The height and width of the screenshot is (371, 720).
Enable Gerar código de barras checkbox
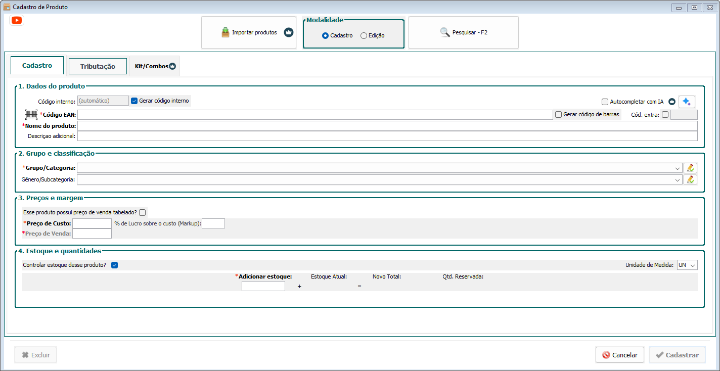[558, 114]
